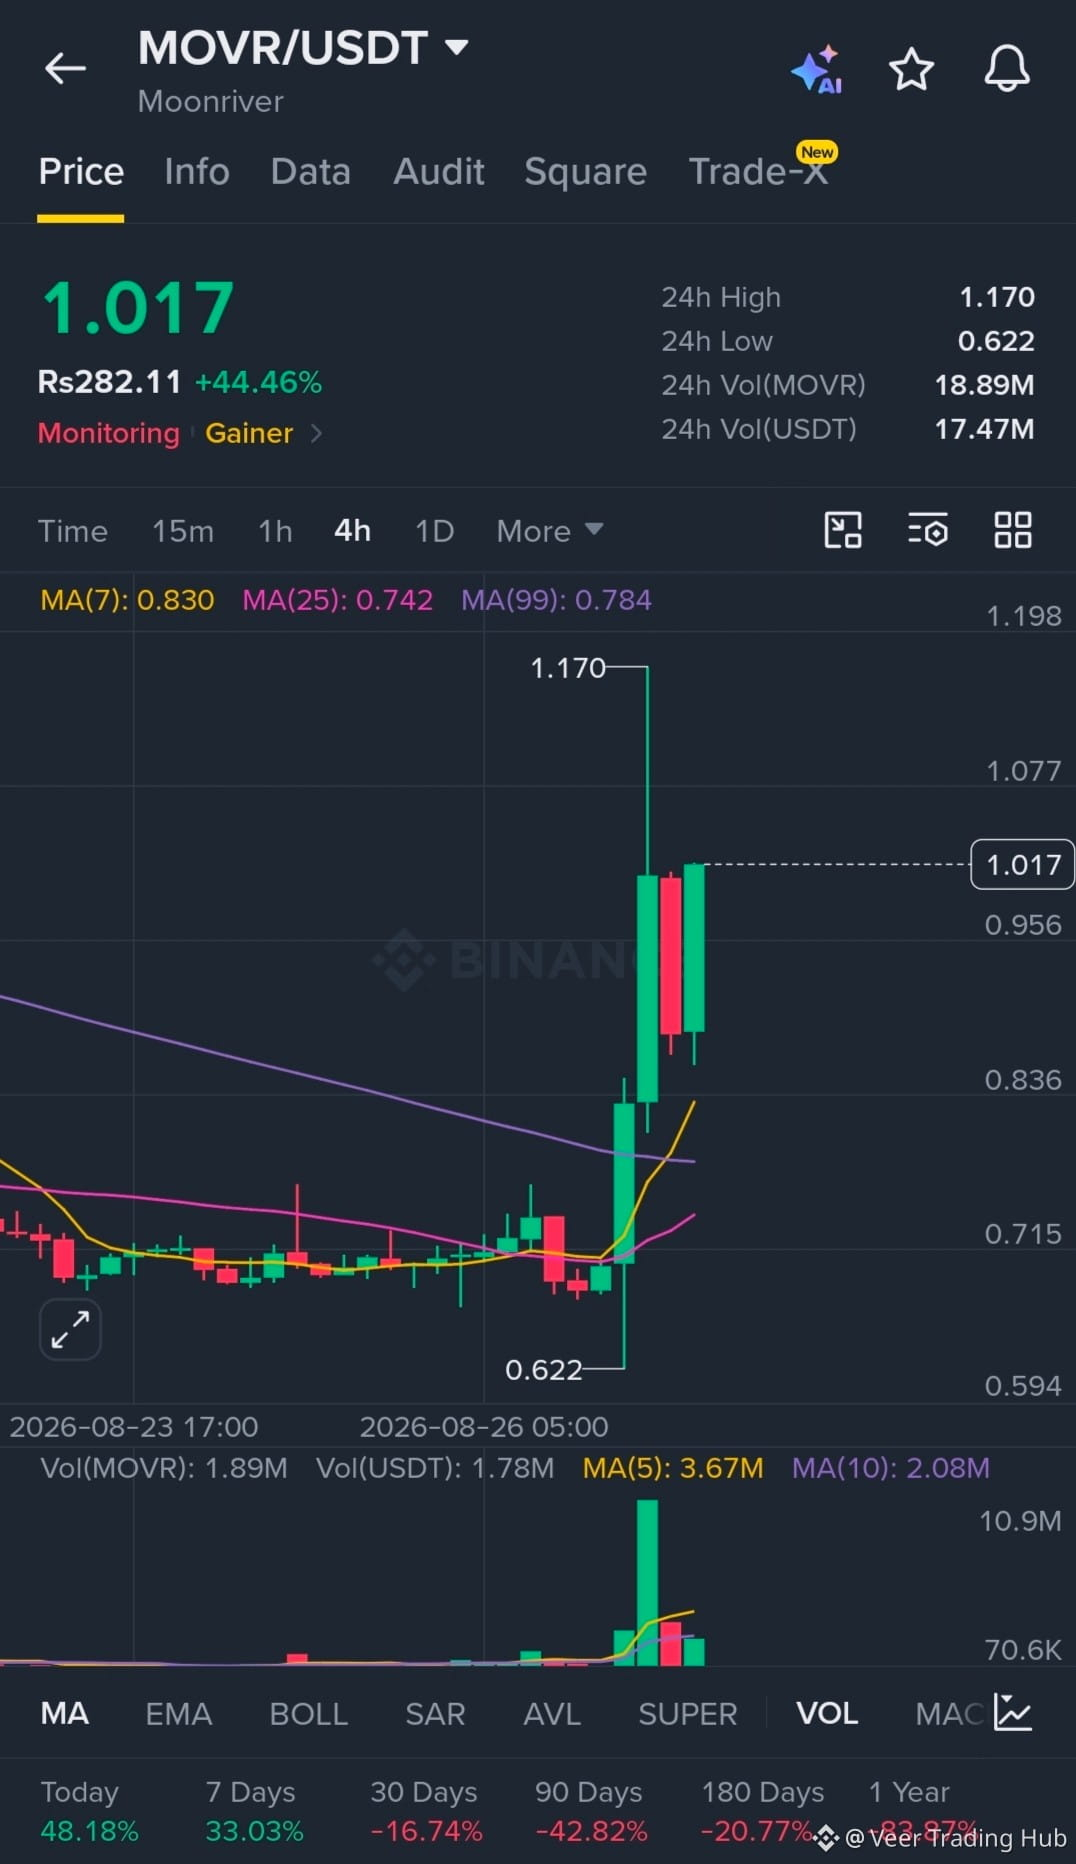Go back using the arrow icon

(66, 68)
